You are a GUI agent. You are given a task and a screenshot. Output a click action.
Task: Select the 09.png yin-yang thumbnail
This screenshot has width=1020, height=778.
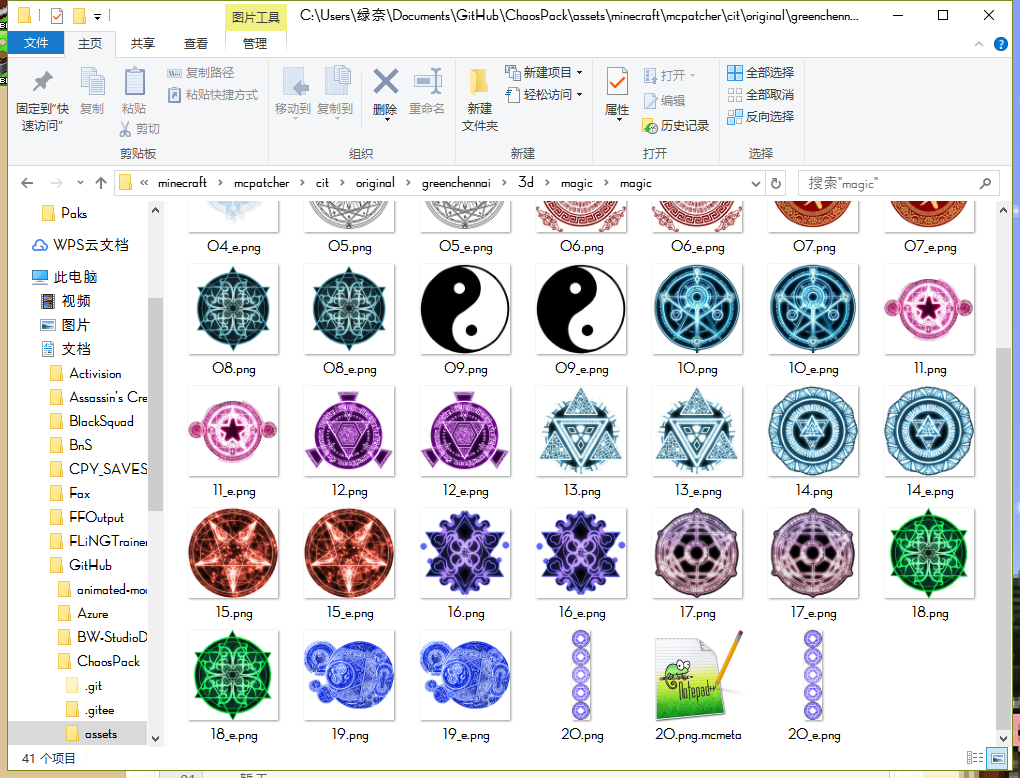tap(465, 310)
